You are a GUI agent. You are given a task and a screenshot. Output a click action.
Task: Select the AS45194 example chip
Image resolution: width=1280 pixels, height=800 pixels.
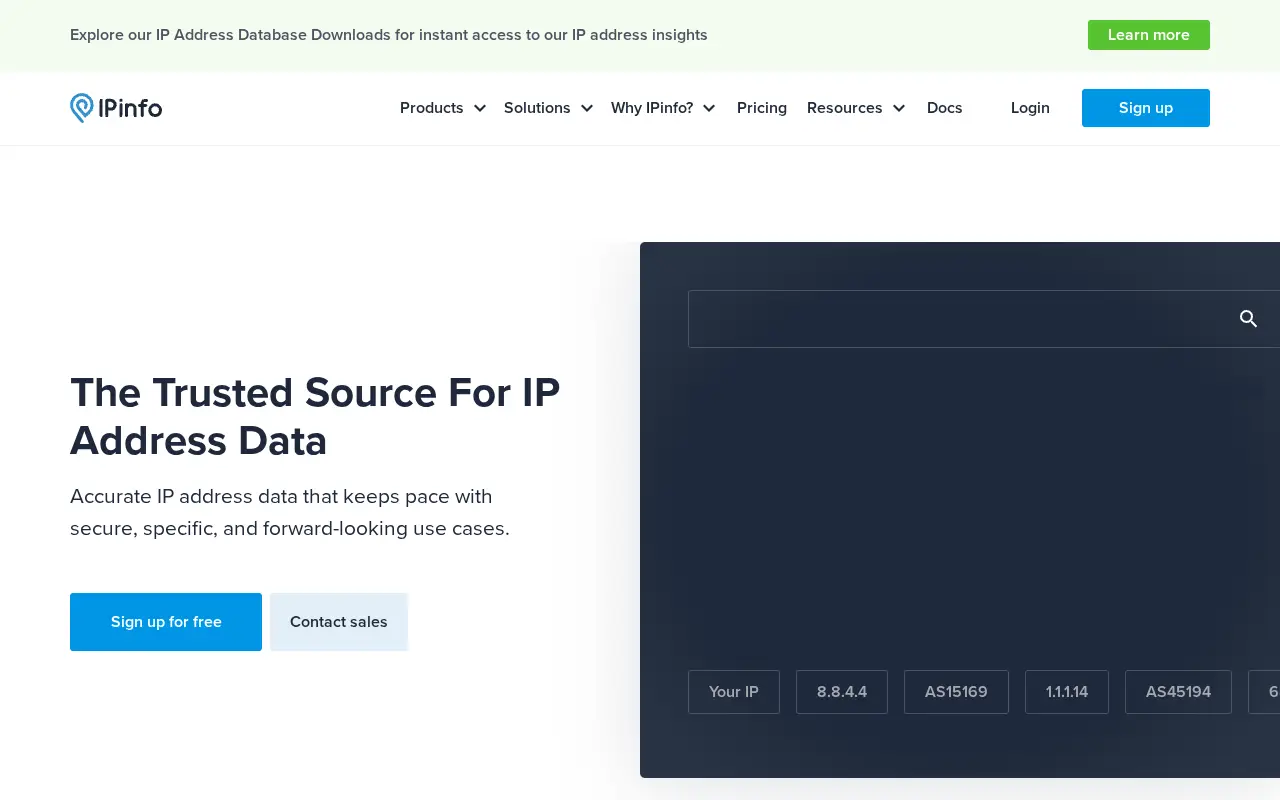[x=1178, y=692]
